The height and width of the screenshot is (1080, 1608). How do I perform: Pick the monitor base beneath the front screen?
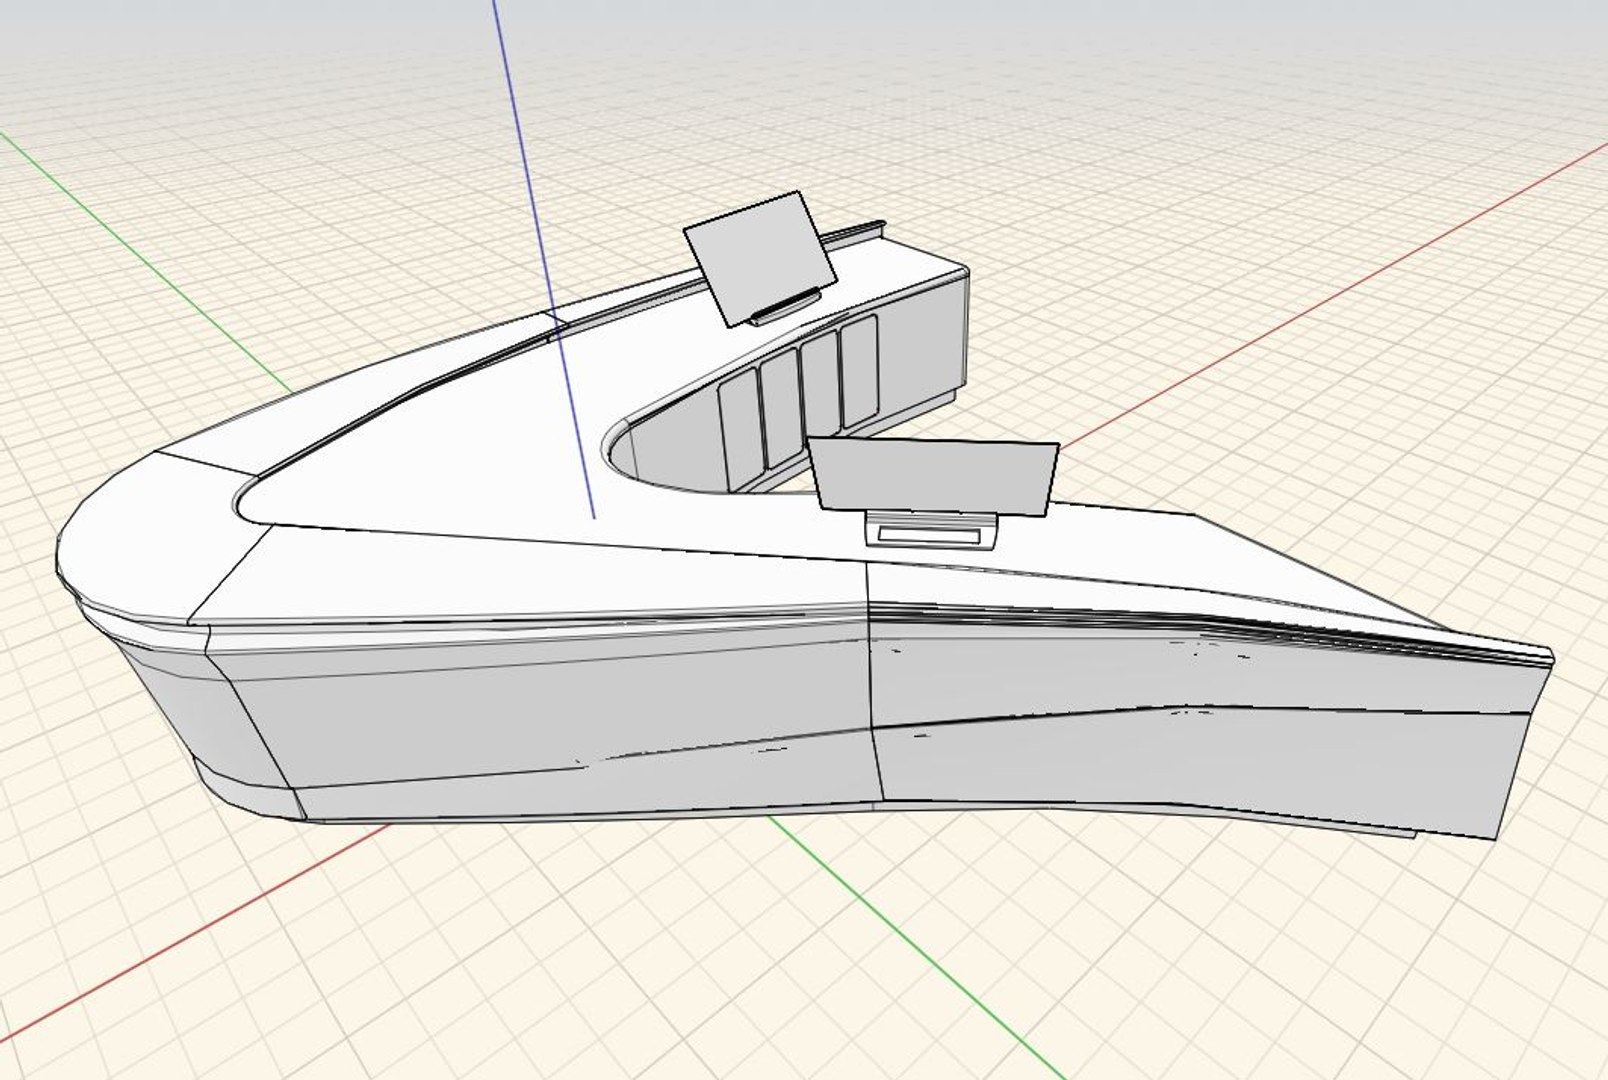pyautogui.click(x=931, y=529)
